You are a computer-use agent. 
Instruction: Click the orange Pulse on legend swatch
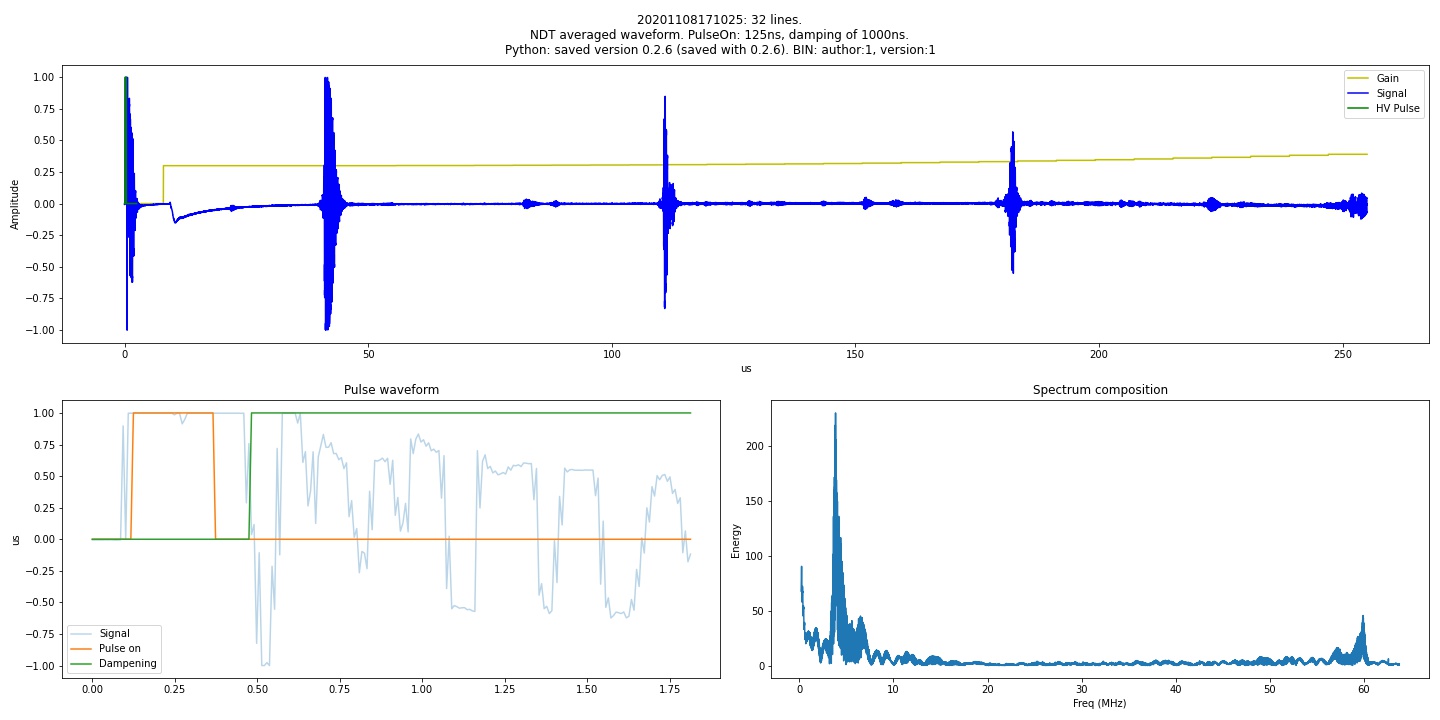tap(81, 648)
